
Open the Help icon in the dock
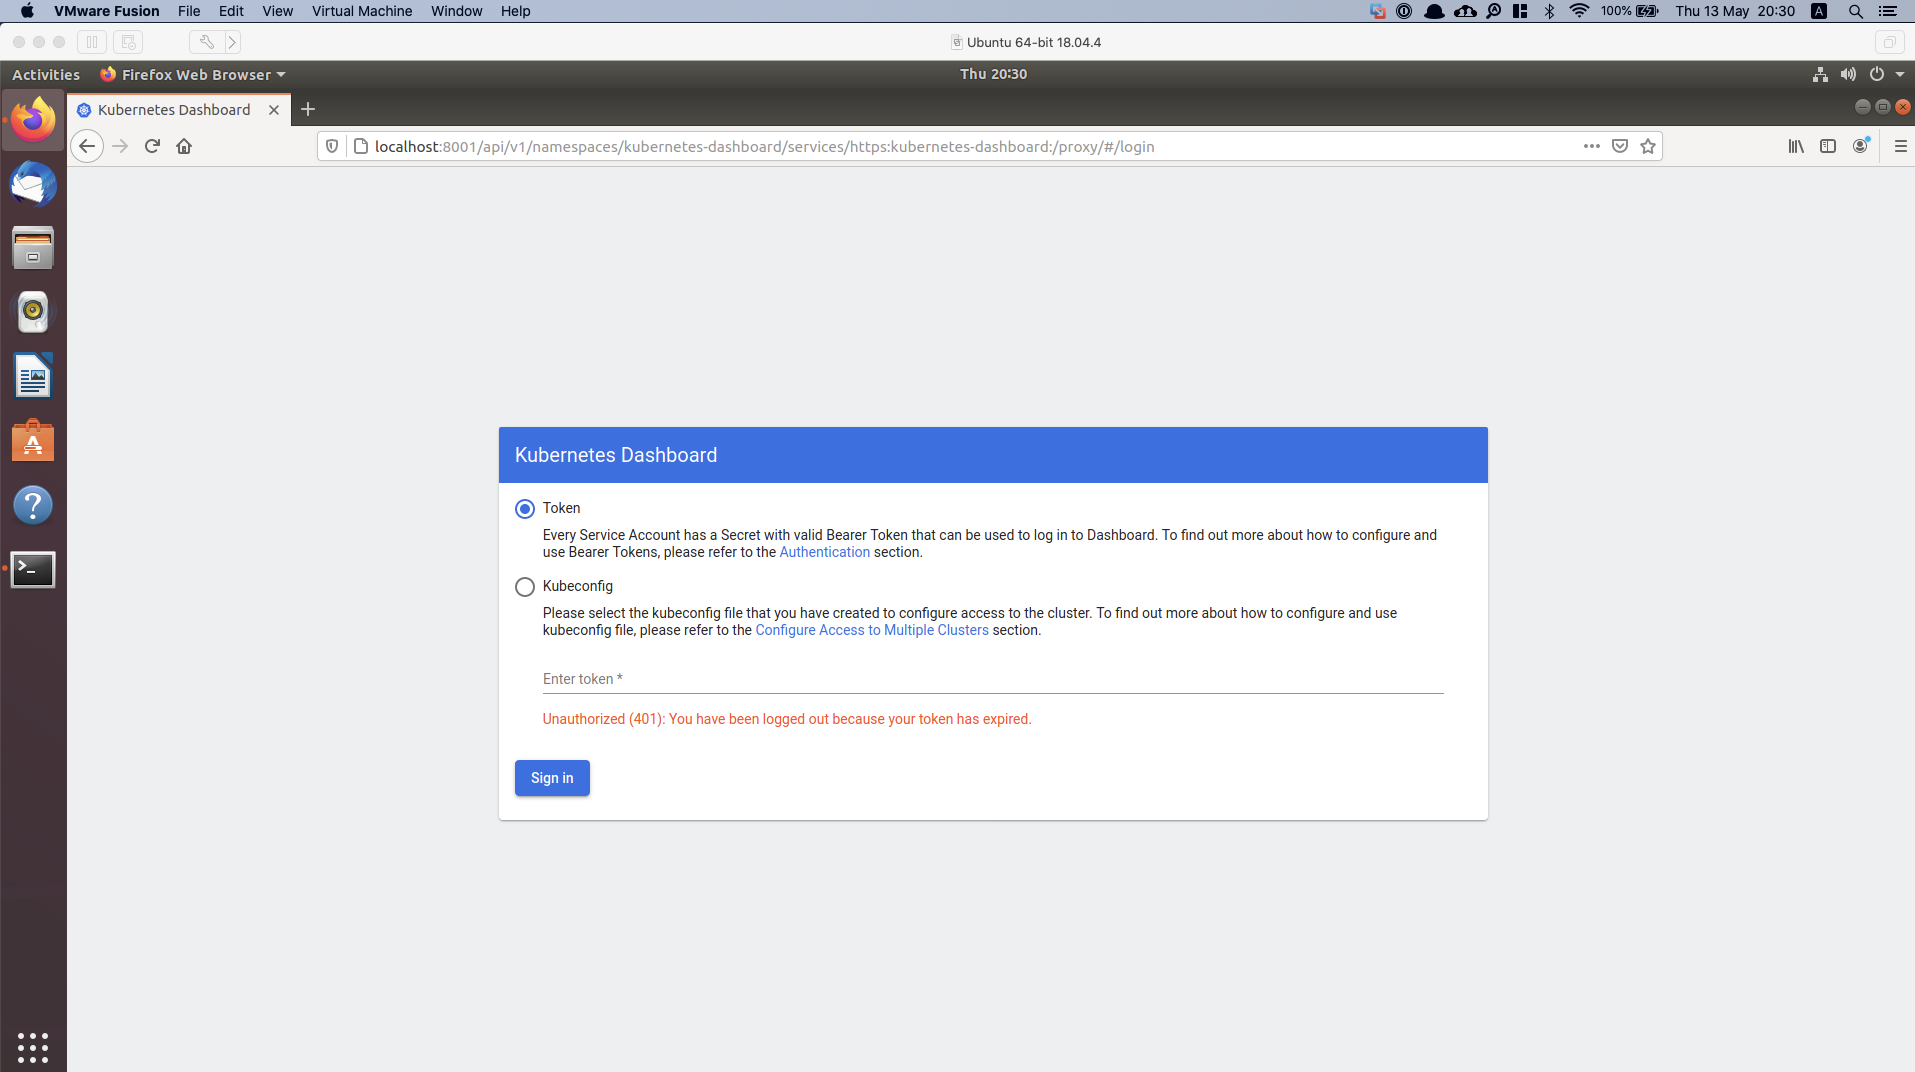coord(33,505)
